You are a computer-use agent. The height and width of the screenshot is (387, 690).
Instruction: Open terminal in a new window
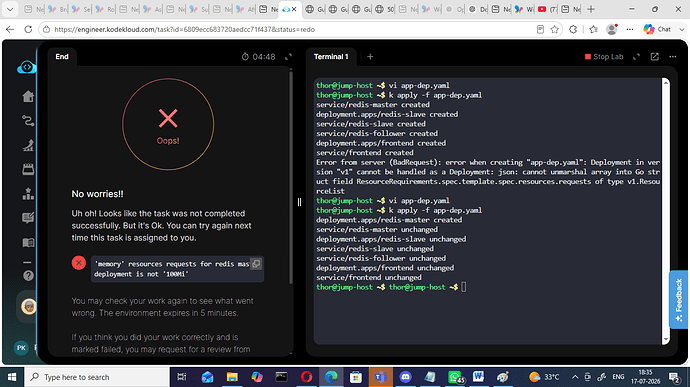coord(654,57)
